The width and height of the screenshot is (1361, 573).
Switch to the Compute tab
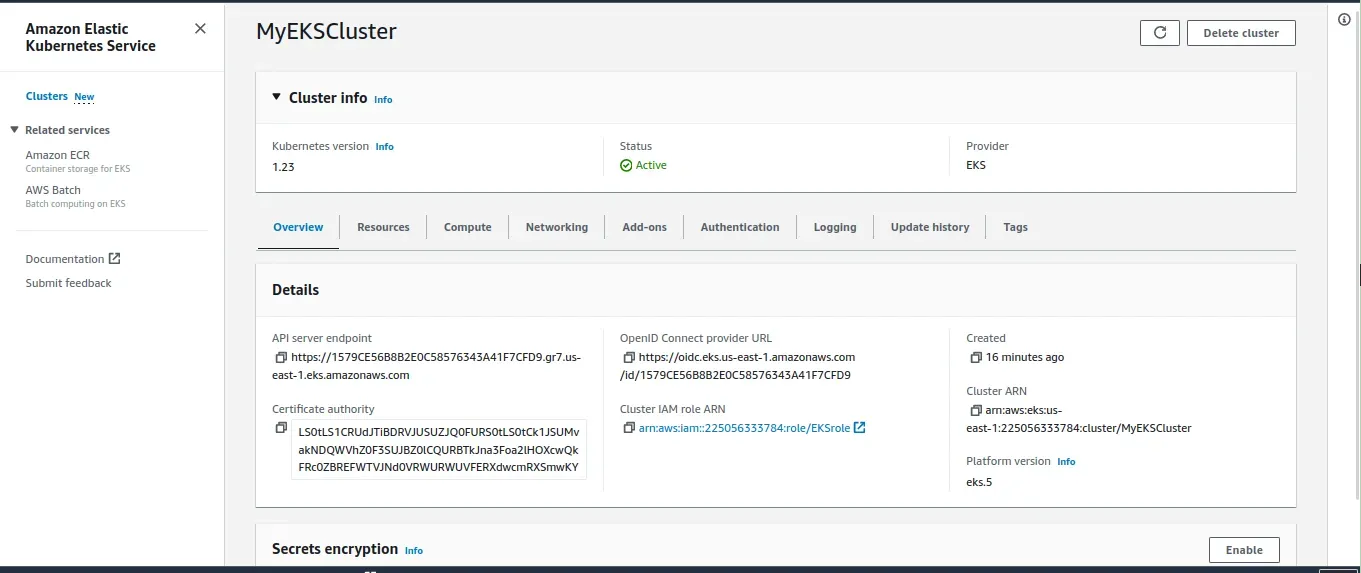[x=467, y=227]
